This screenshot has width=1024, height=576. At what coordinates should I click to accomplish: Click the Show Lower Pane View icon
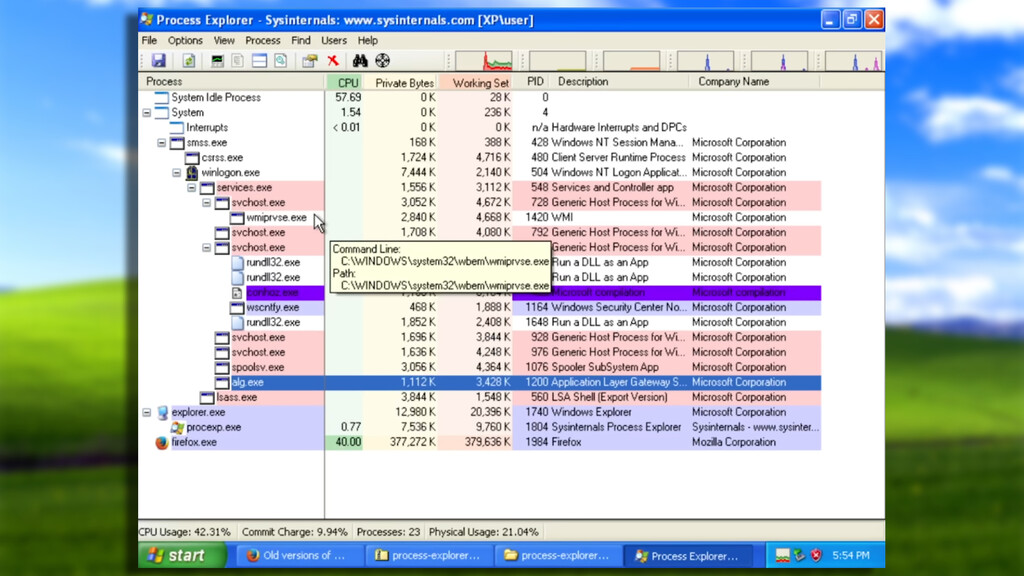tap(260, 60)
